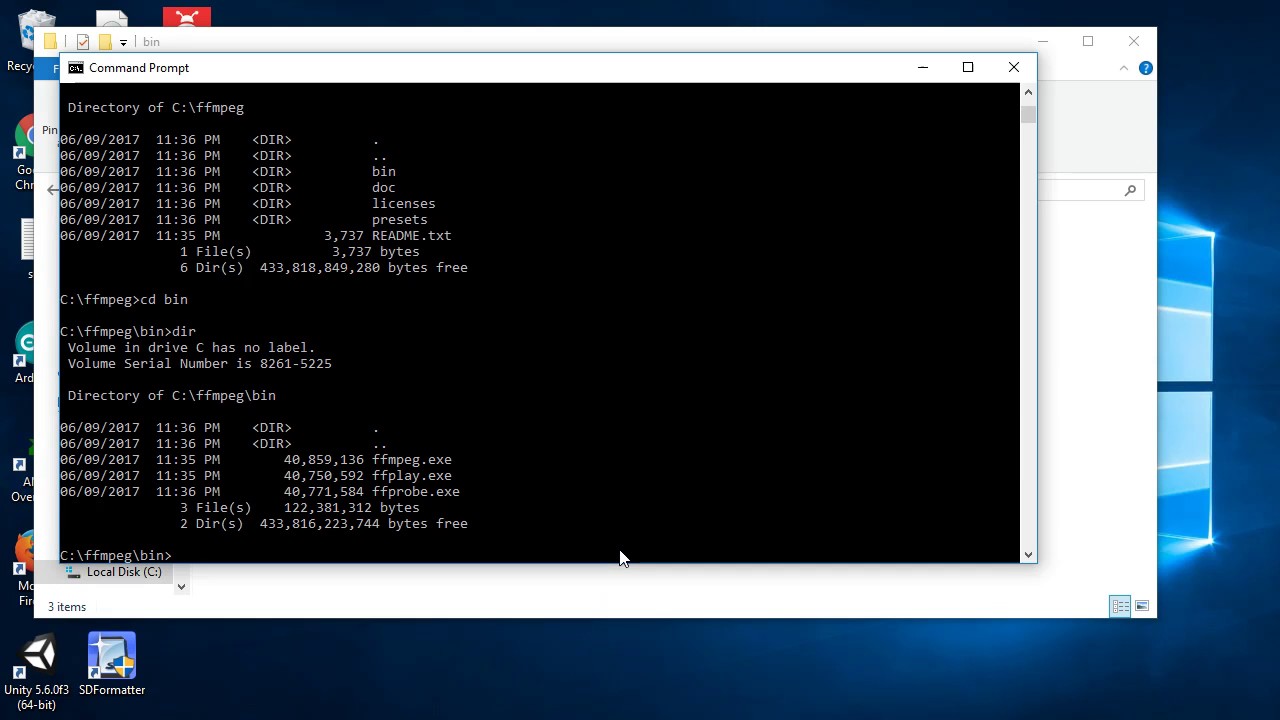Click the Command Prompt title text
The image size is (1280, 720).
[139, 68]
